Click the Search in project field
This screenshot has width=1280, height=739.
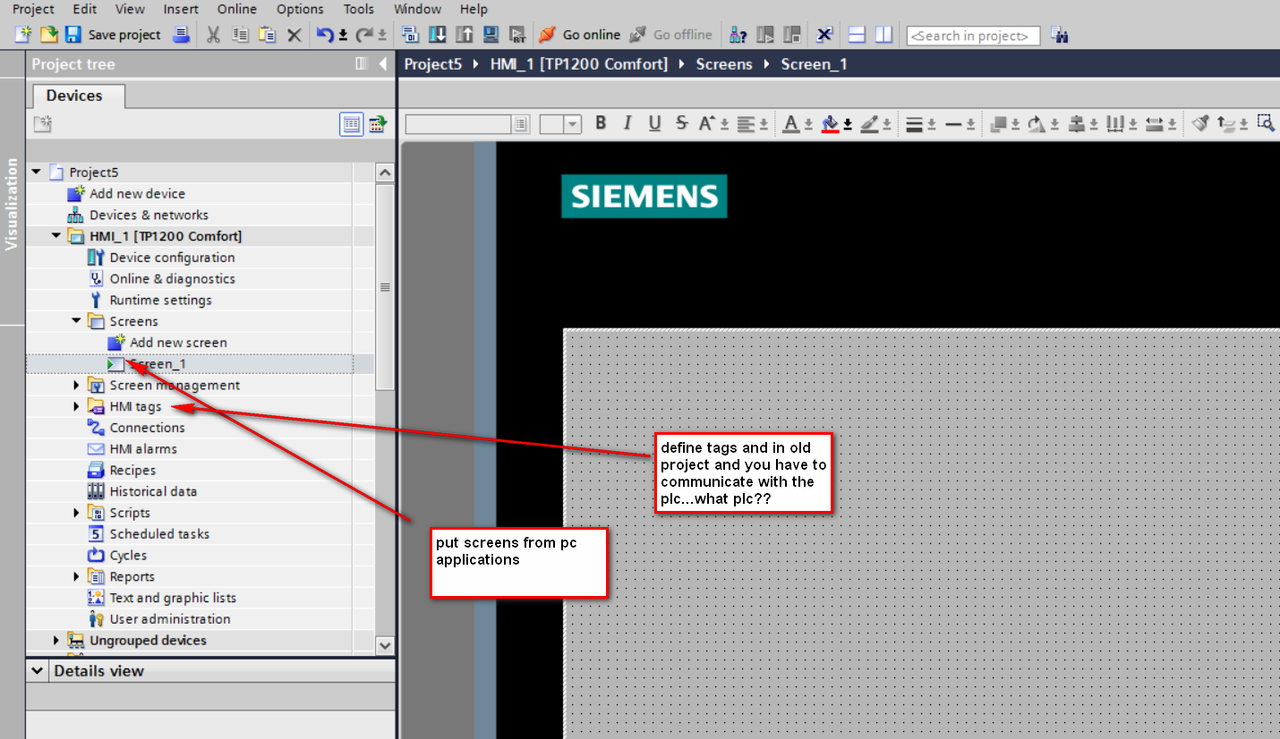[973, 36]
